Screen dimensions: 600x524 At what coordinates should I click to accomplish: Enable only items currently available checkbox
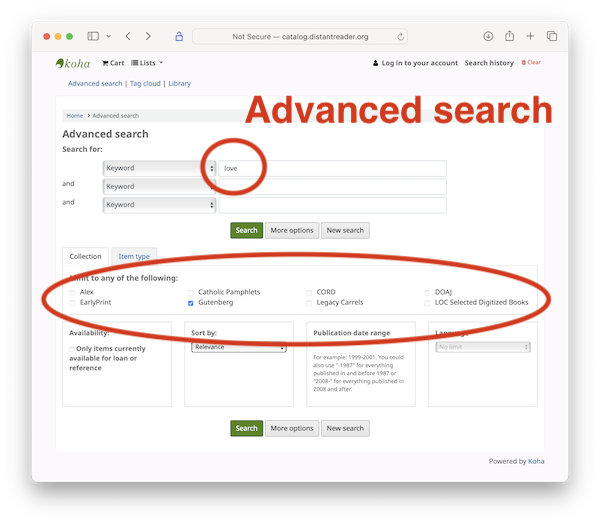click(x=71, y=349)
